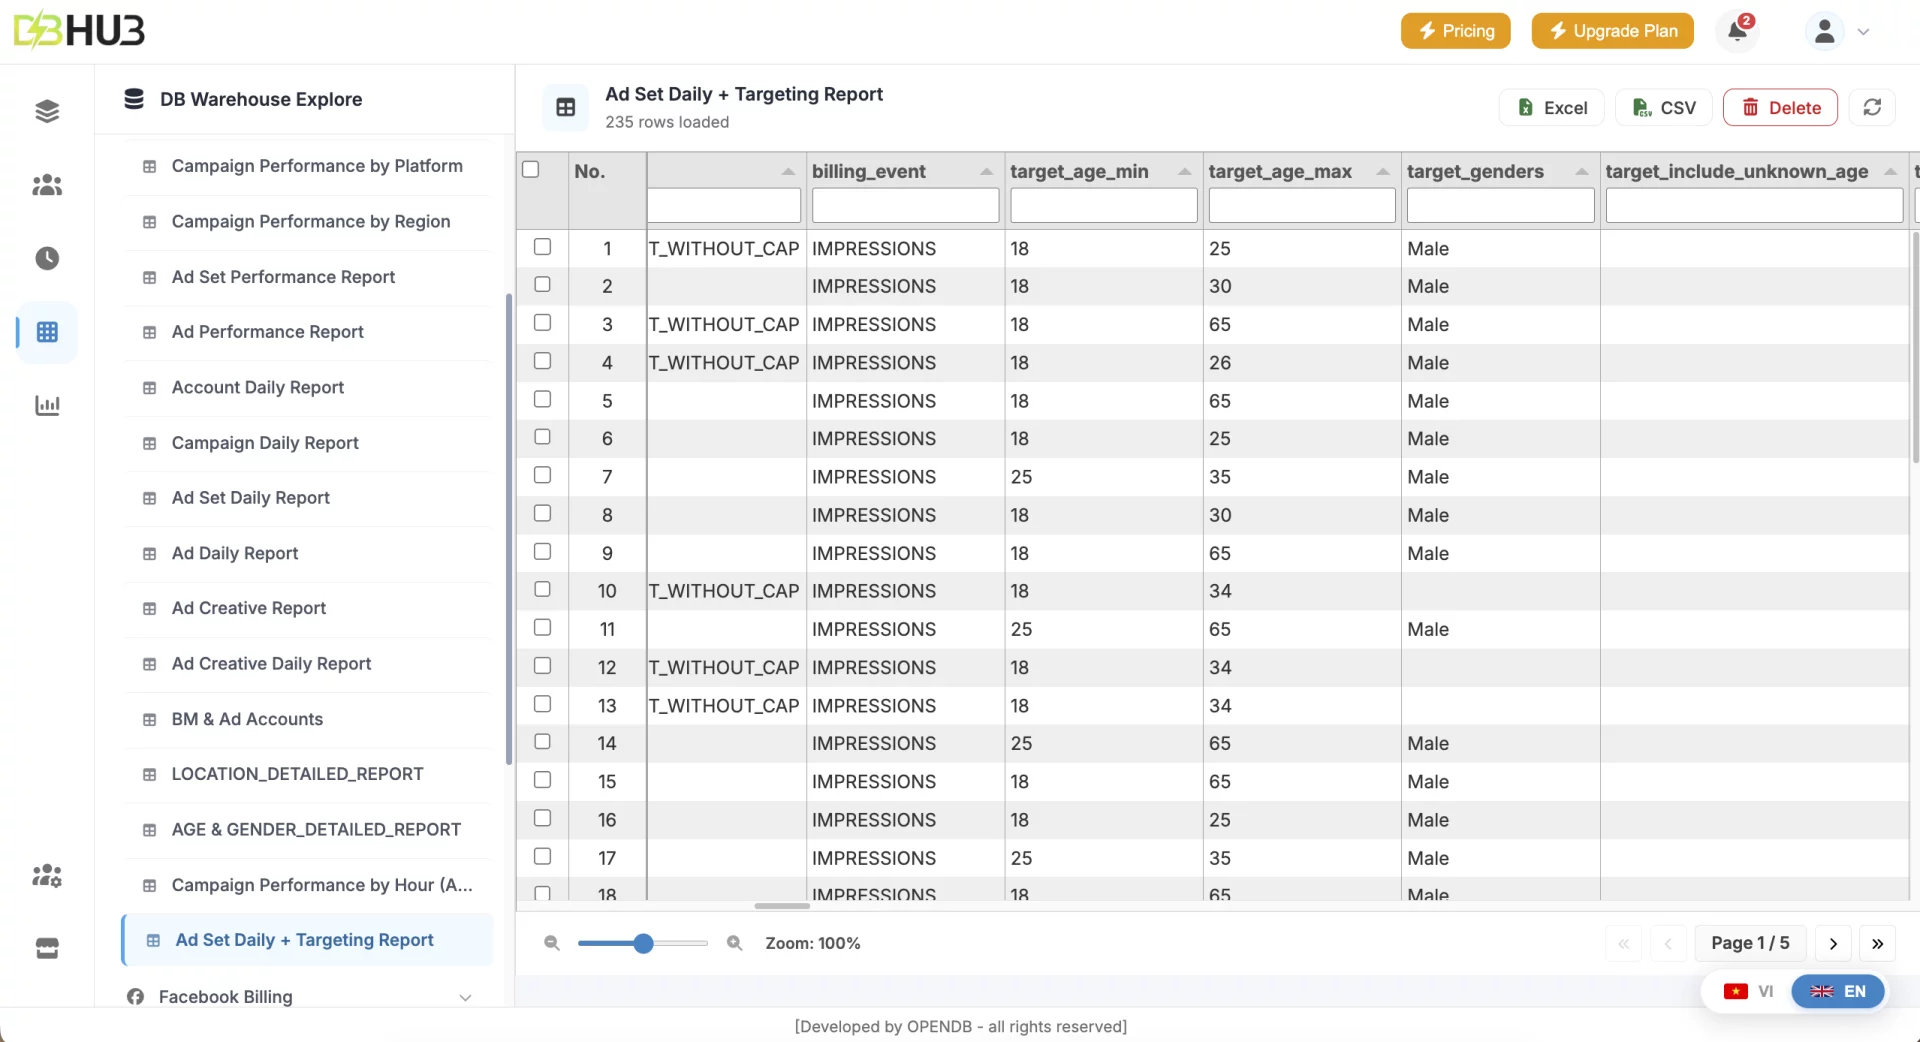Sort target_age_min column with arrow

[1184, 172]
